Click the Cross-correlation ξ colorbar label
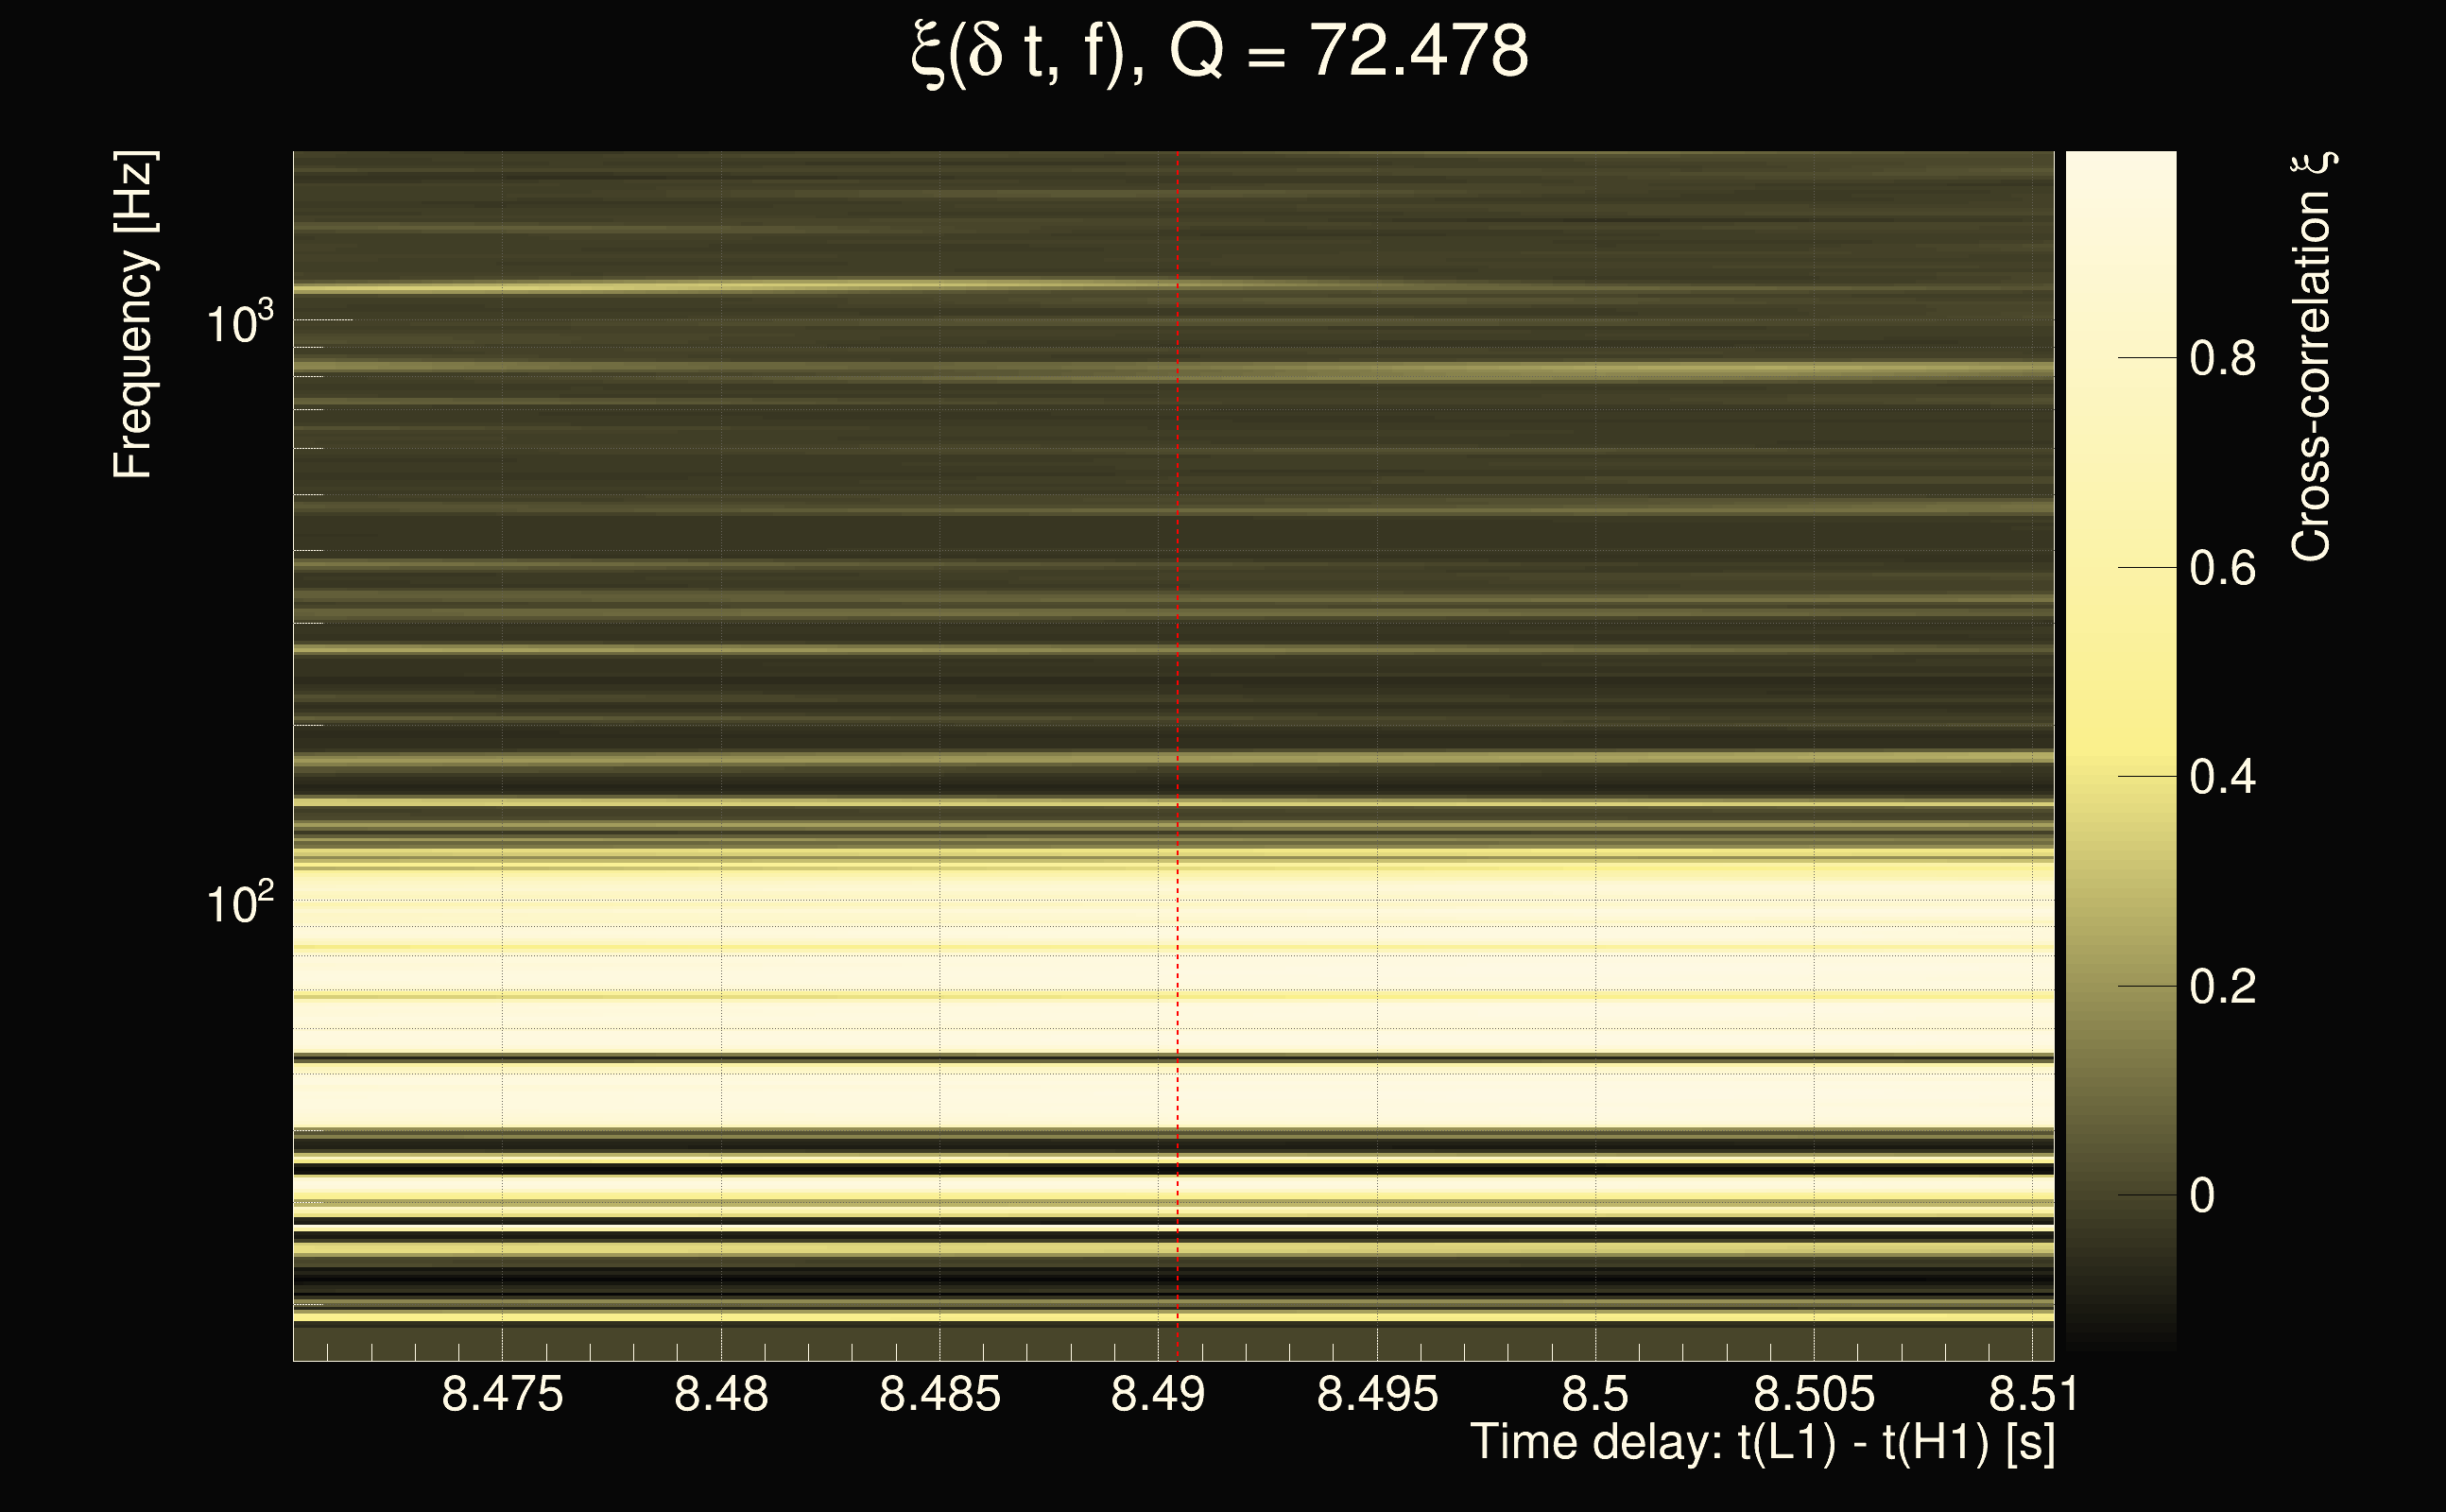Viewport: 2446px width, 1512px height. click(2311, 356)
